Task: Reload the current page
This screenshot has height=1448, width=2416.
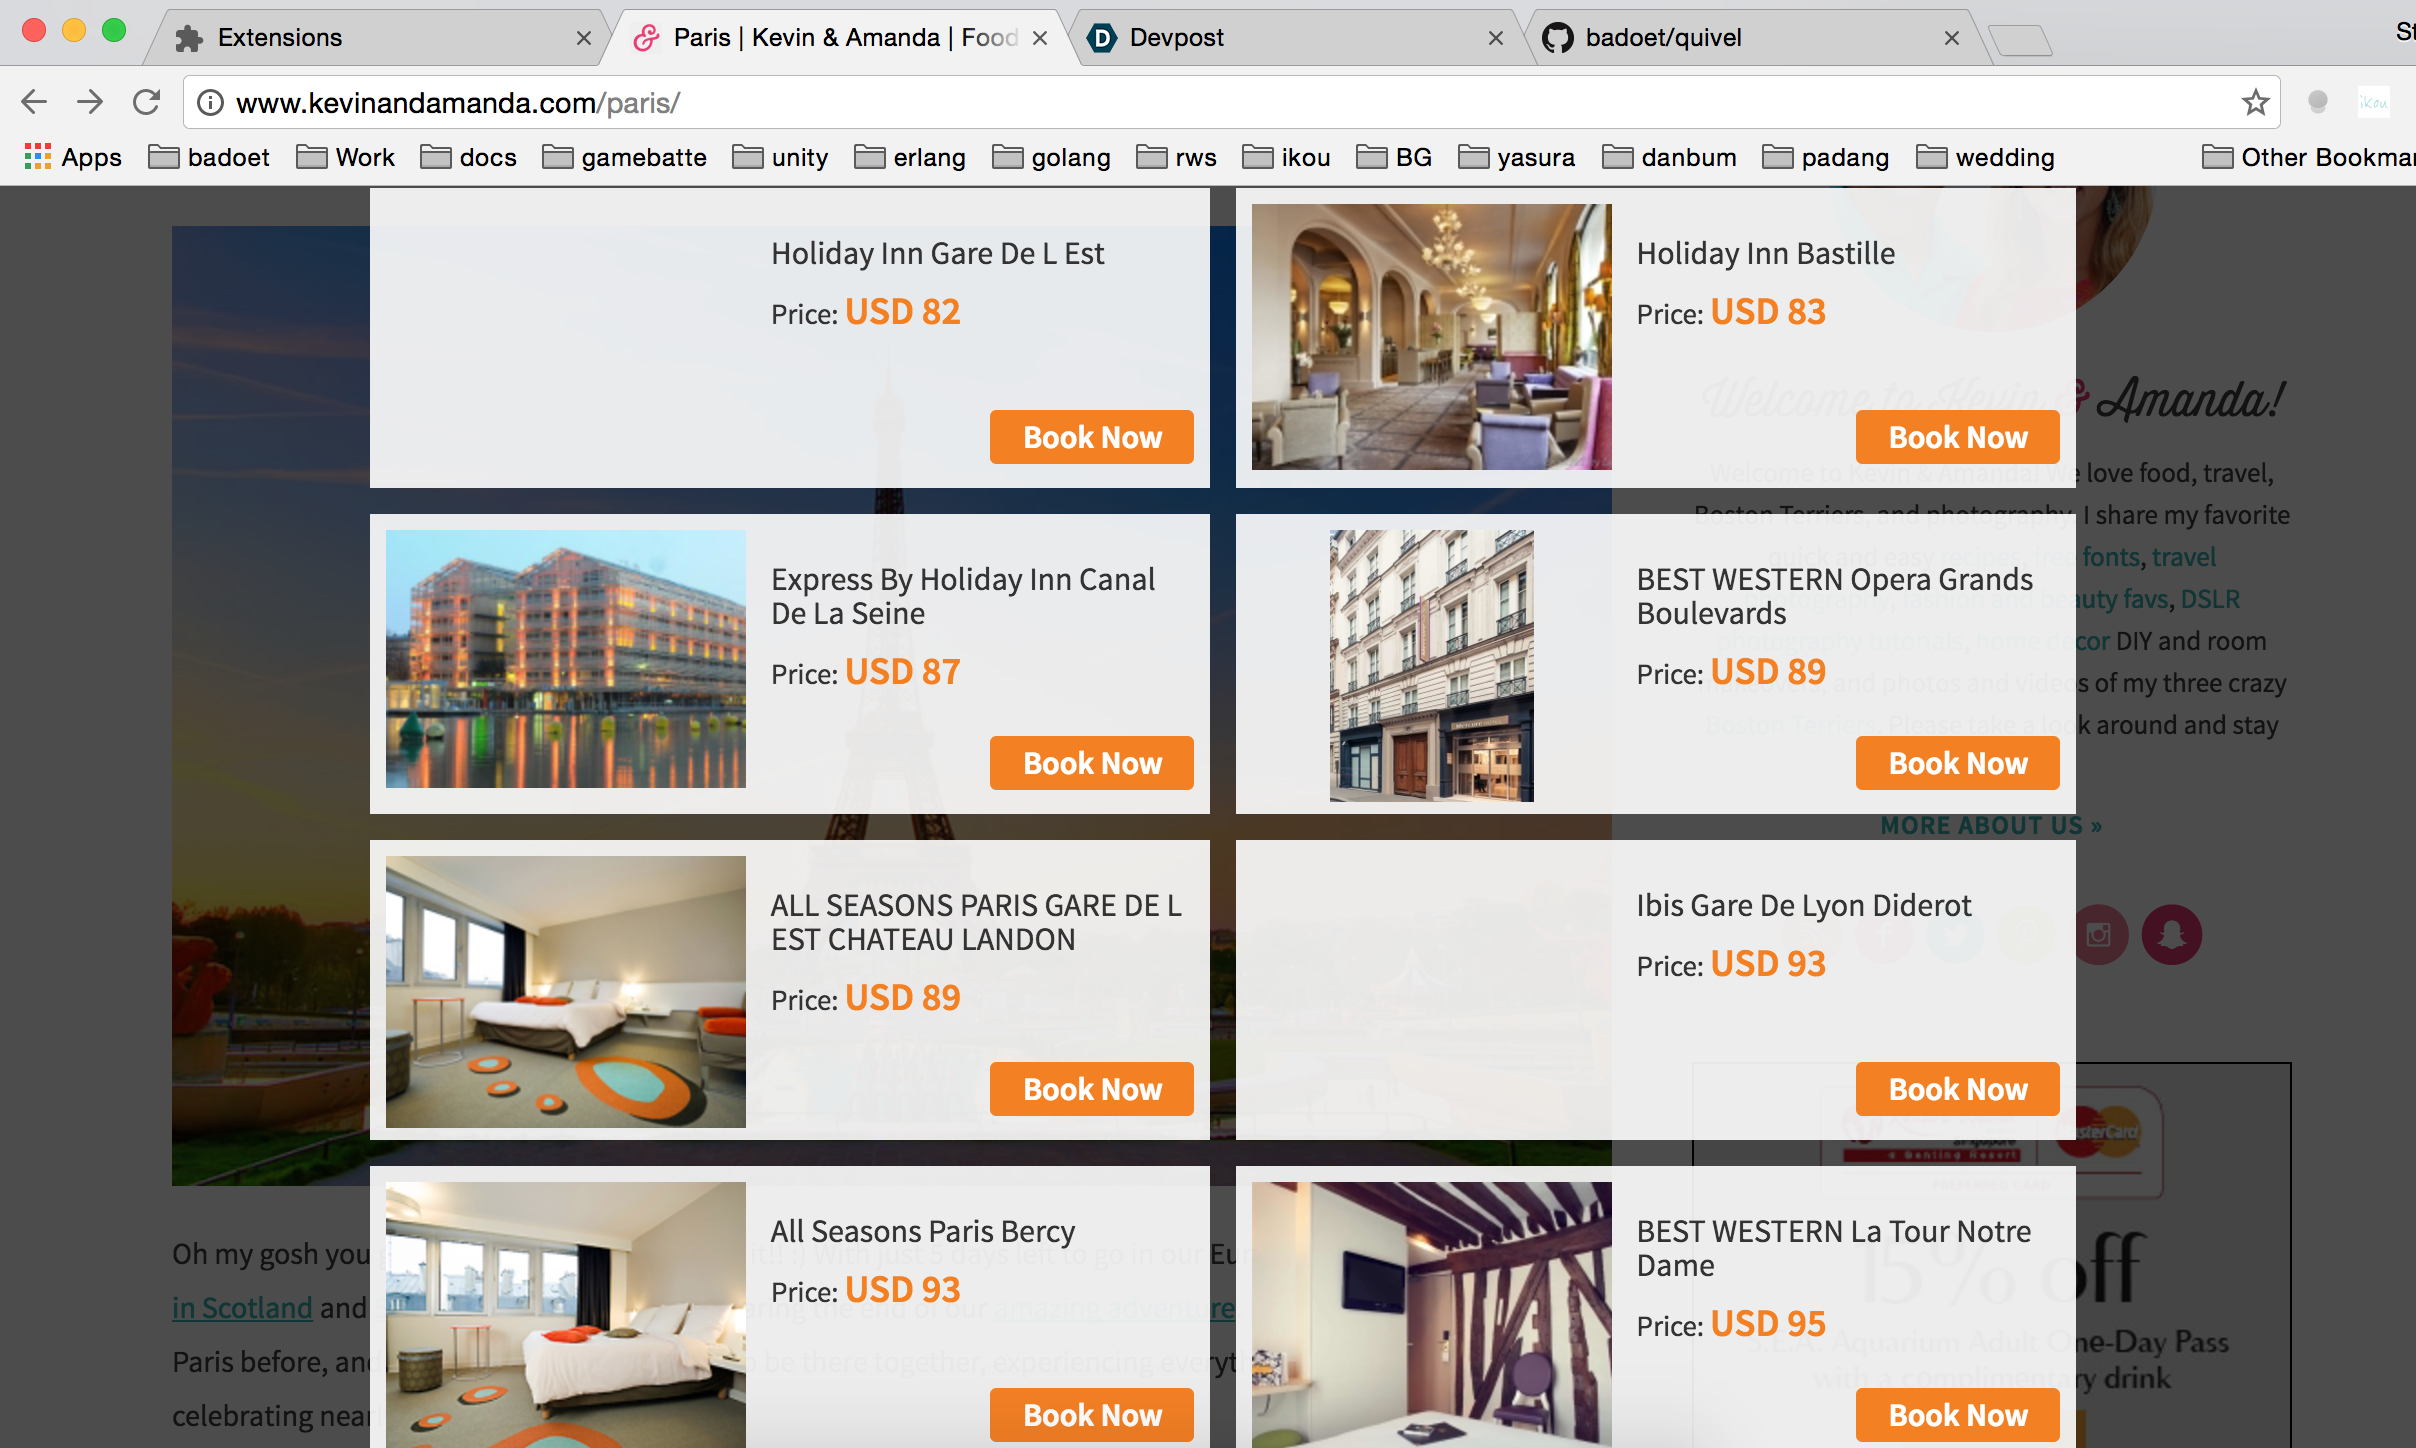Action: pyautogui.click(x=147, y=102)
